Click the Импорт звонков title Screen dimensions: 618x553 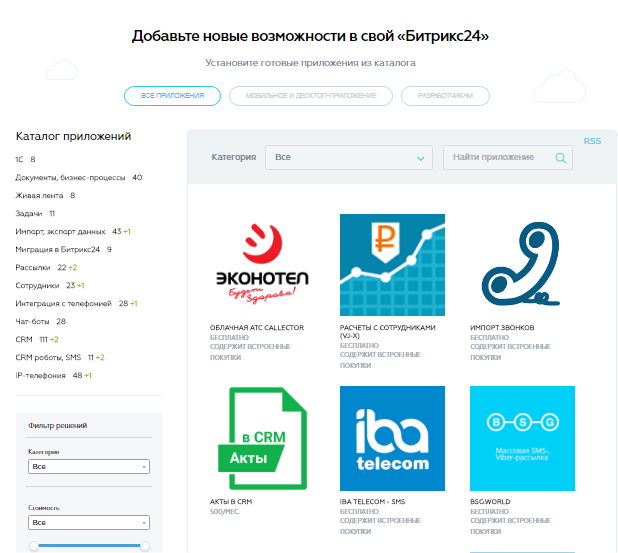point(502,328)
